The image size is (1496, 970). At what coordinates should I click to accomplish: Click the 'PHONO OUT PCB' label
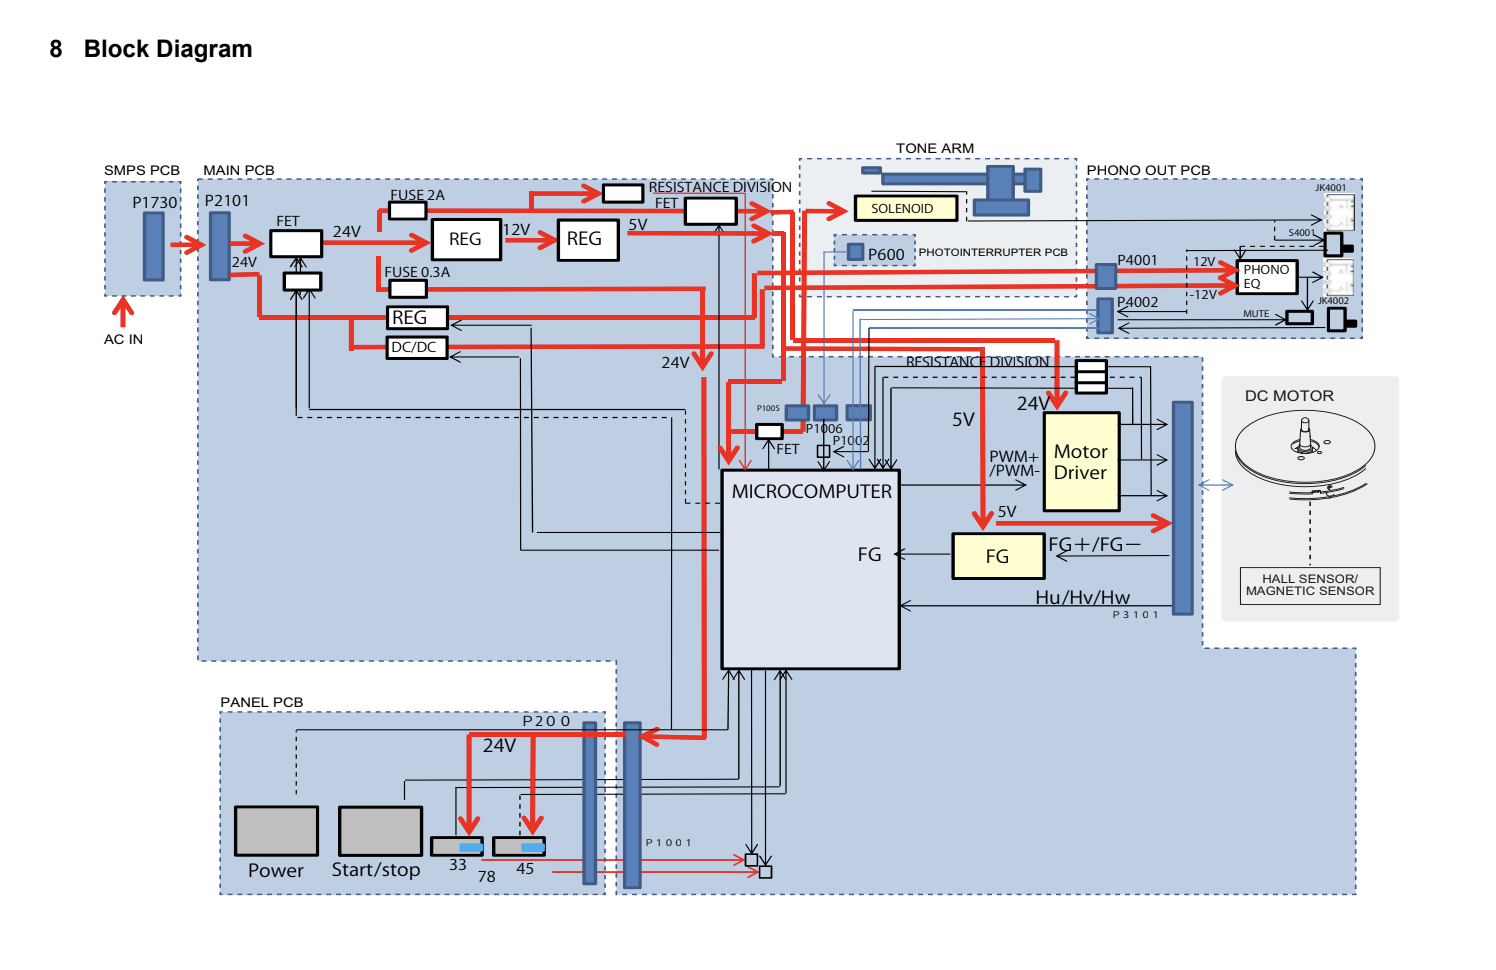(1149, 170)
